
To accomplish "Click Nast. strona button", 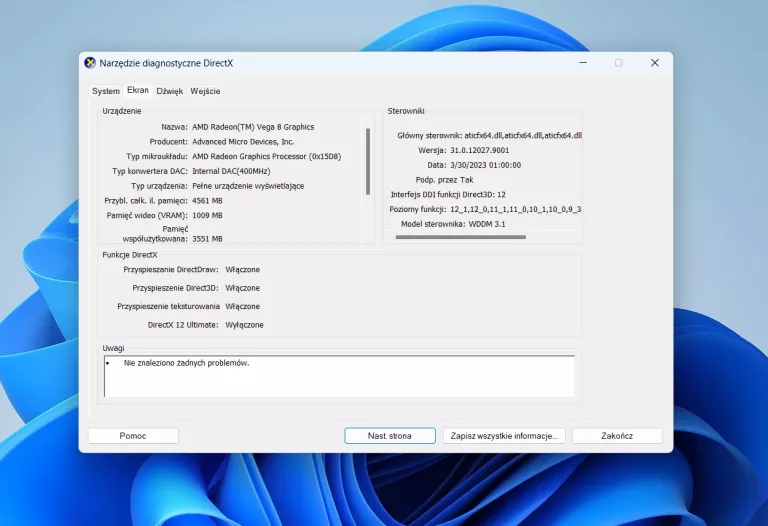I will tap(390, 436).
